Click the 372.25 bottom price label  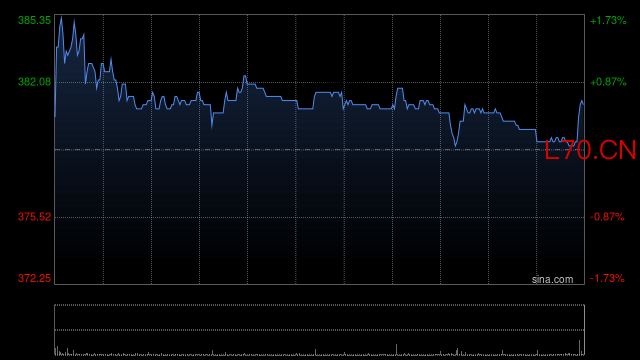(35, 278)
